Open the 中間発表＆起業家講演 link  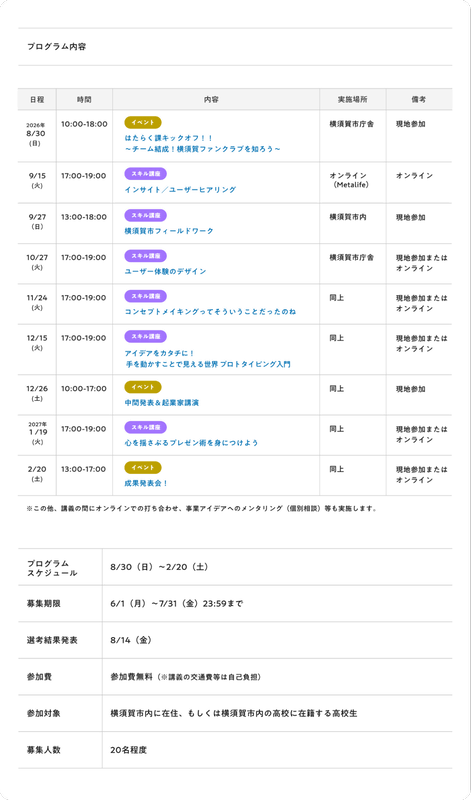click(162, 403)
